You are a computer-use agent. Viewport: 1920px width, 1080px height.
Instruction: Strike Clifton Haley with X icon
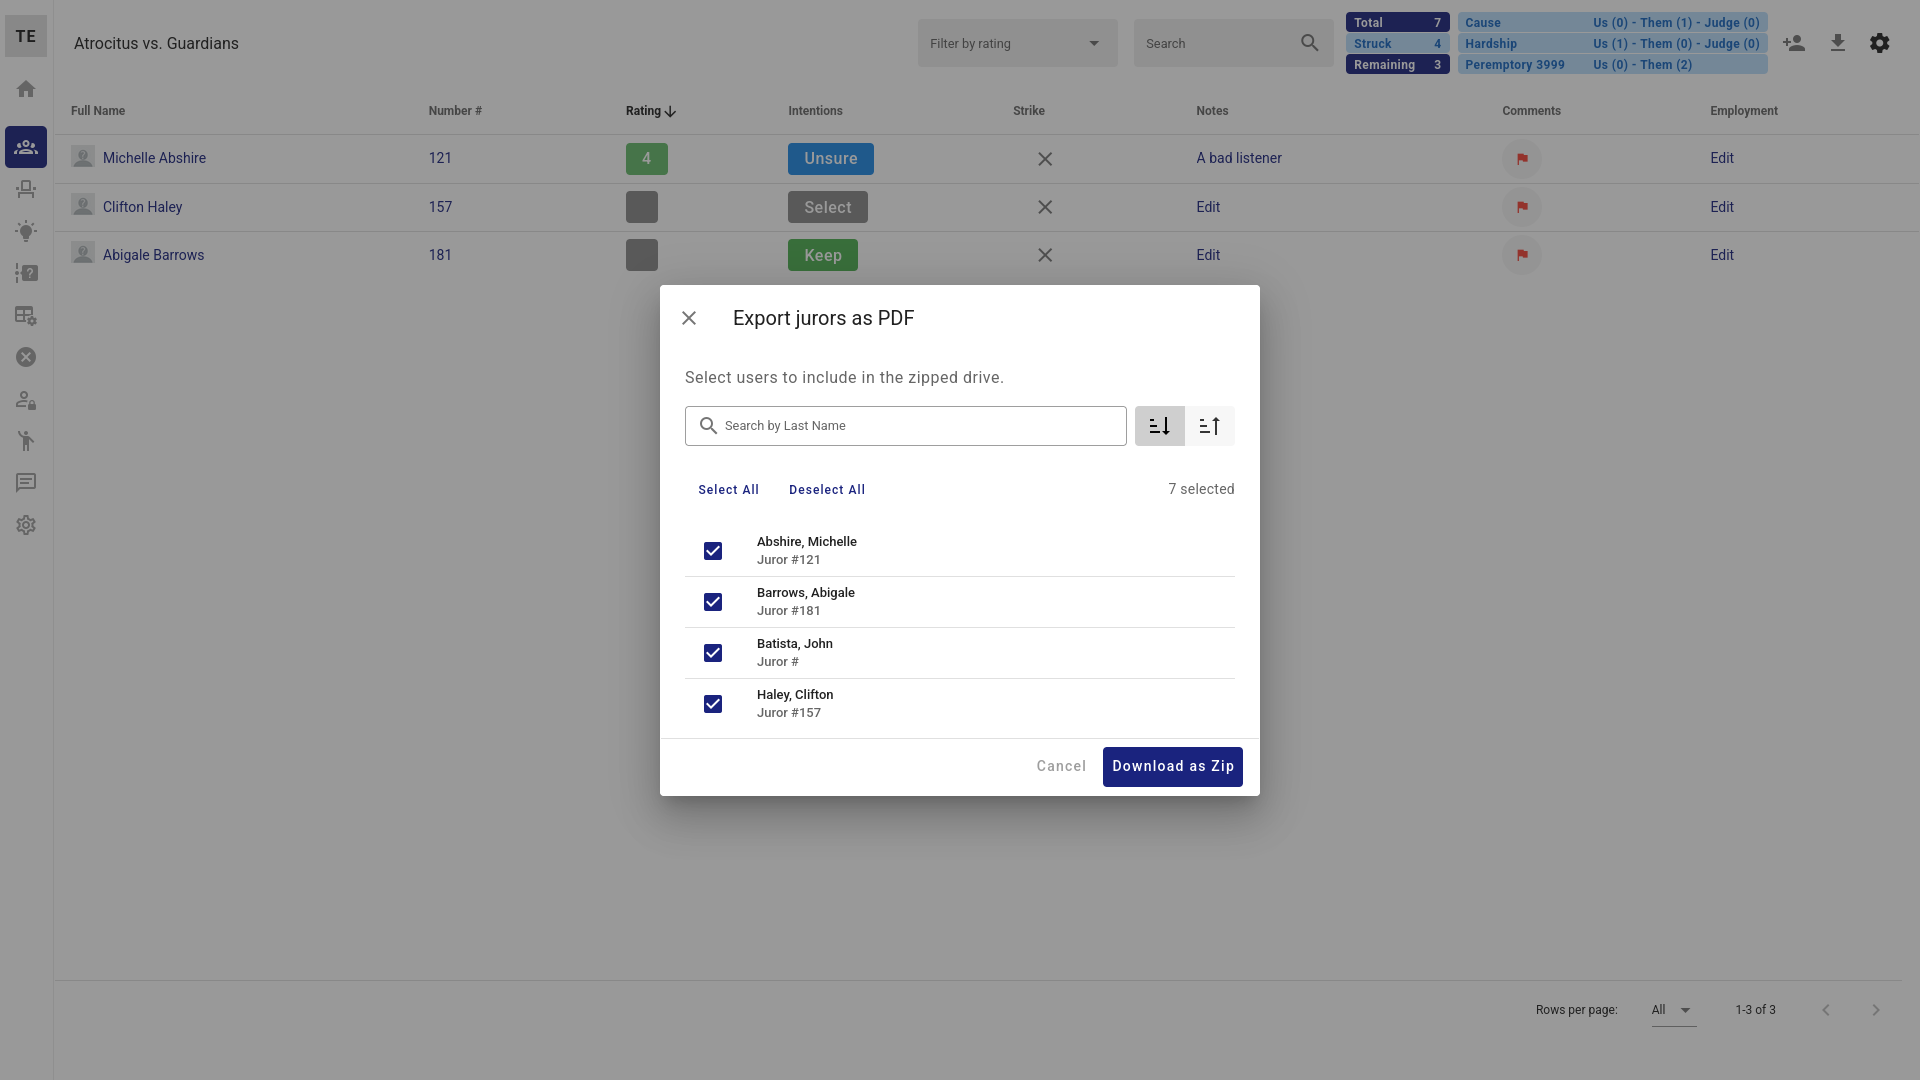(x=1045, y=207)
